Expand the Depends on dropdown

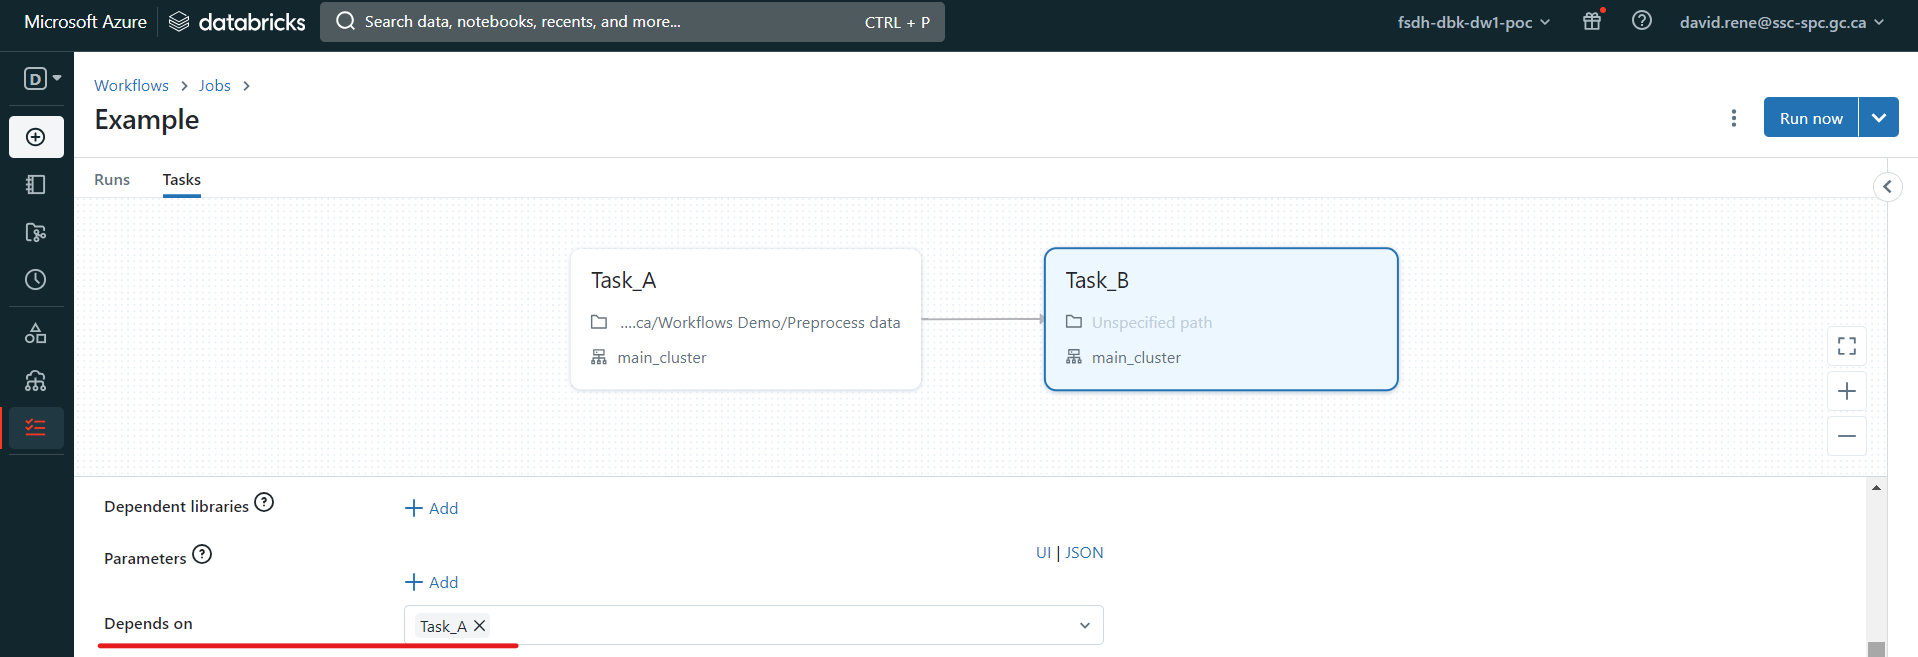pyautogui.click(x=1084, y=626)
